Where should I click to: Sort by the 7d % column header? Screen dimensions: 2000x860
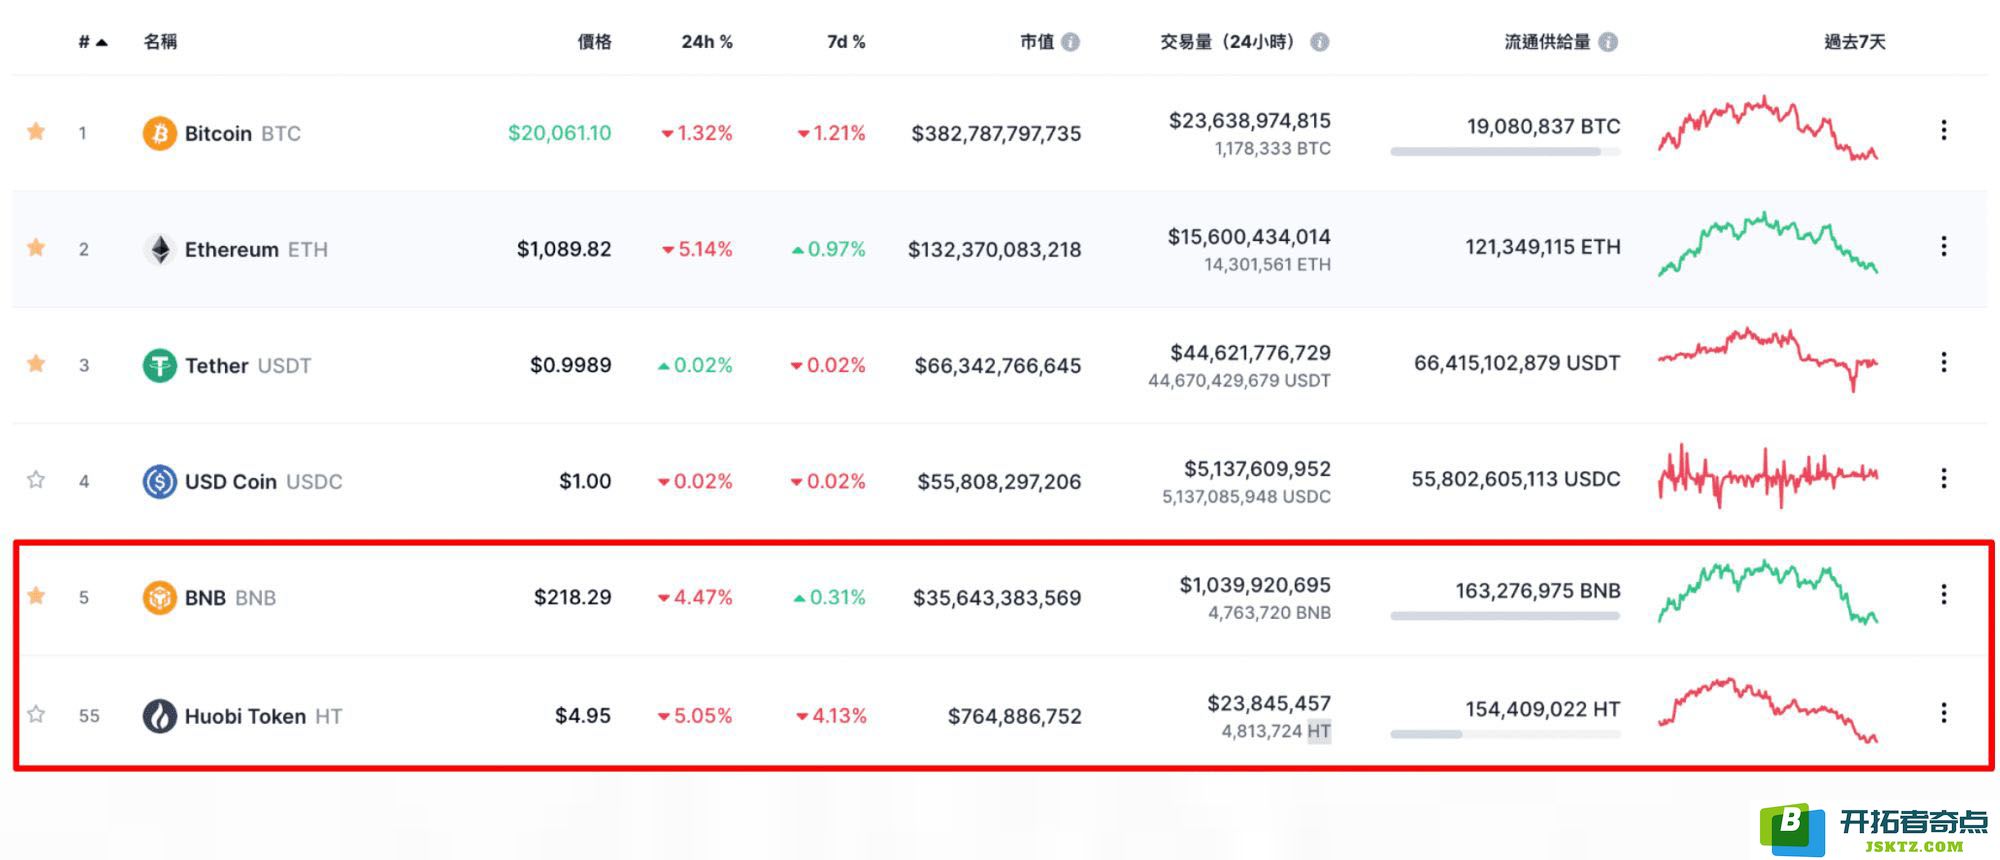(846, 42)
